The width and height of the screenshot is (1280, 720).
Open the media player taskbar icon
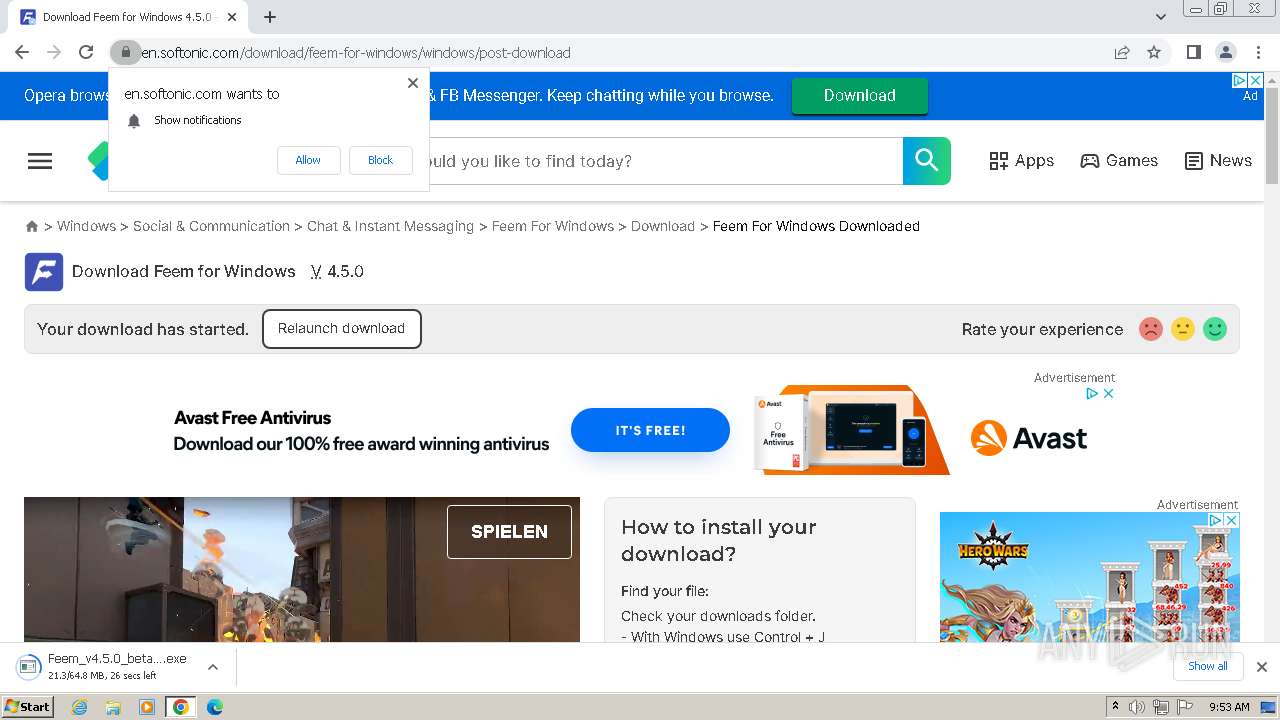[x=147, y=707]
